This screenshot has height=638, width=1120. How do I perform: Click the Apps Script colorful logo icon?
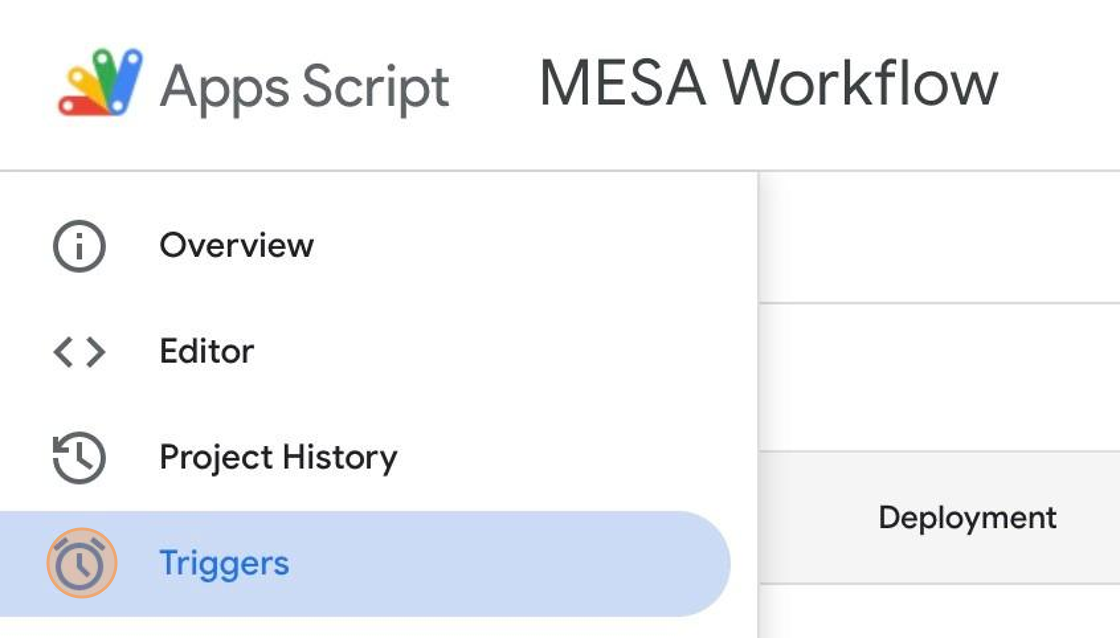(100, 83)
